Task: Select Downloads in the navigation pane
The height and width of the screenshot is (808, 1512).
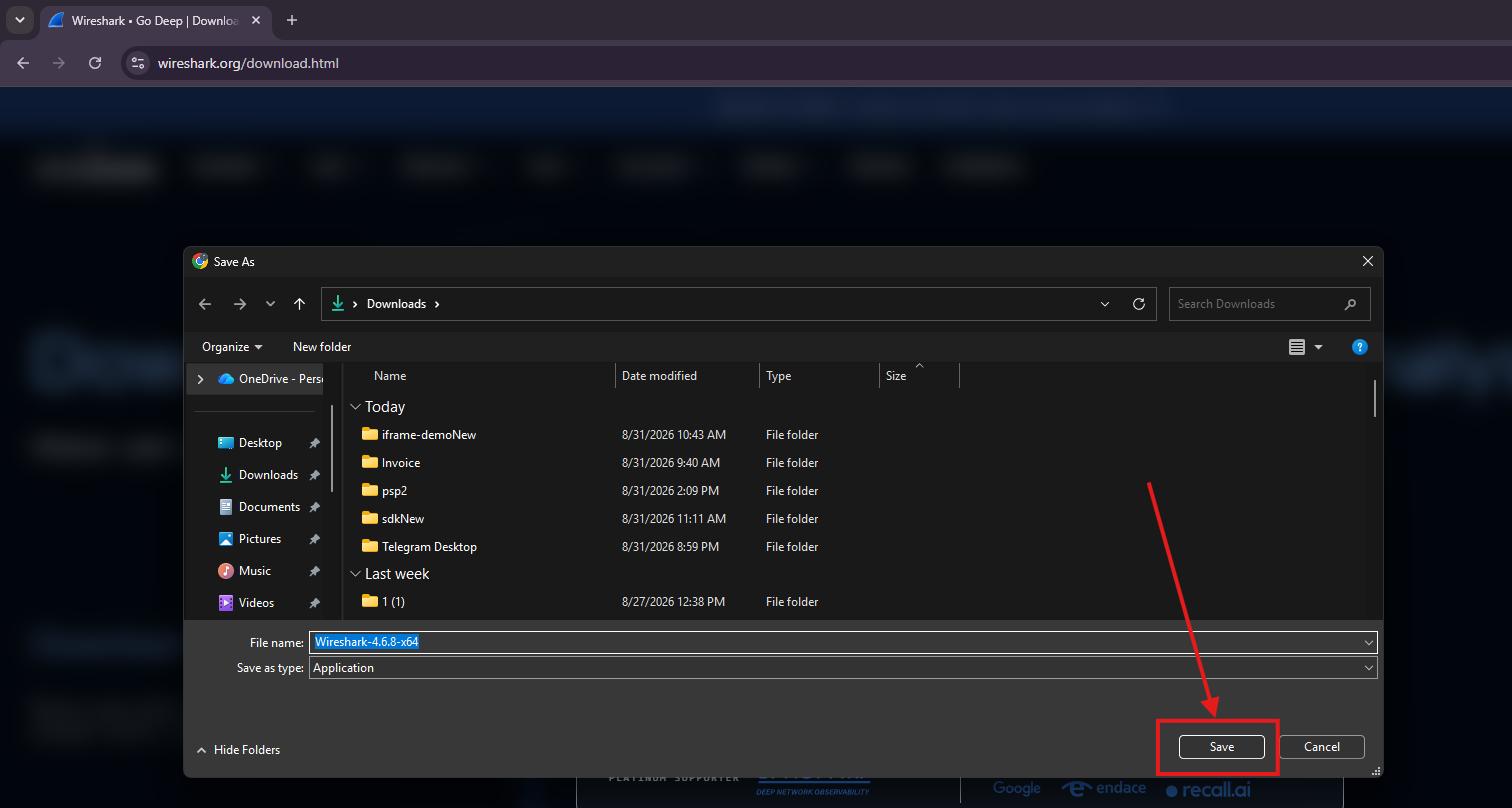Action: coord(268,475)
